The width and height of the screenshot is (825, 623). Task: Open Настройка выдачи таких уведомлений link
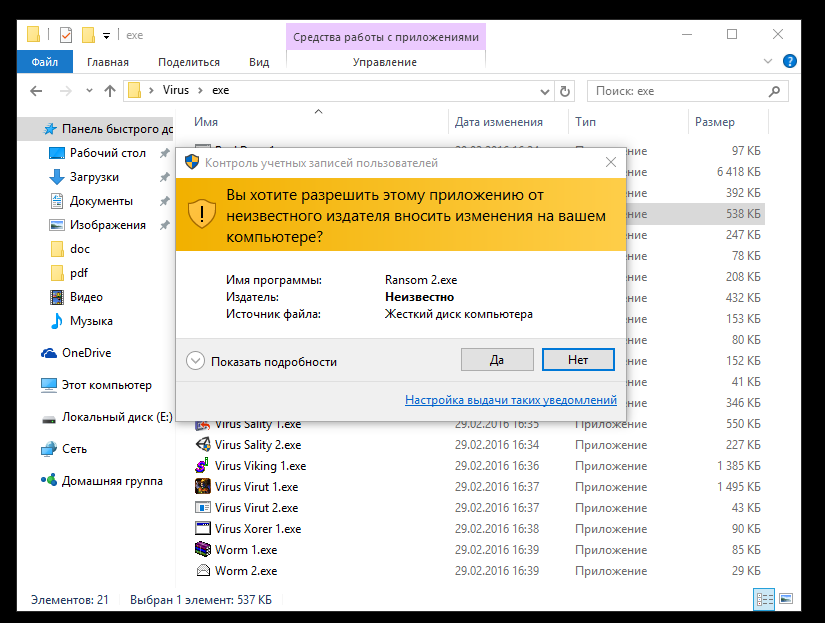point(510,400)
